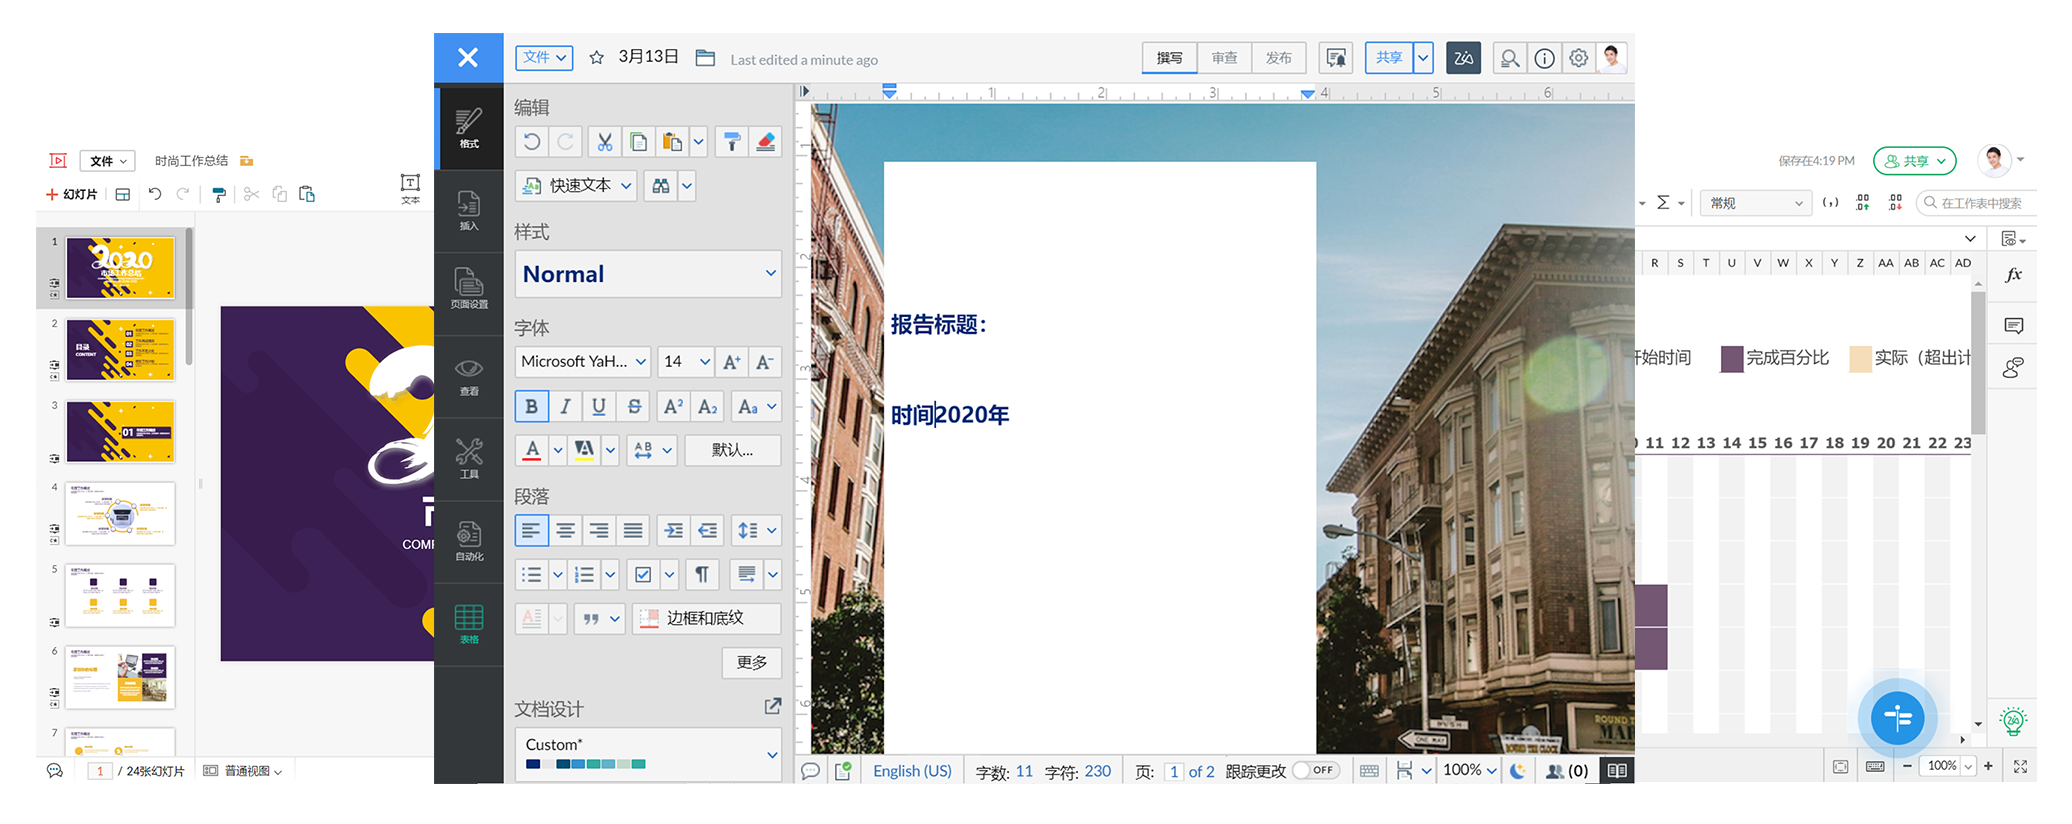2072x824 pixels.
Task: Toggle Strikethrough formatting
Action: pyautogui.click(x=633, y=406)
